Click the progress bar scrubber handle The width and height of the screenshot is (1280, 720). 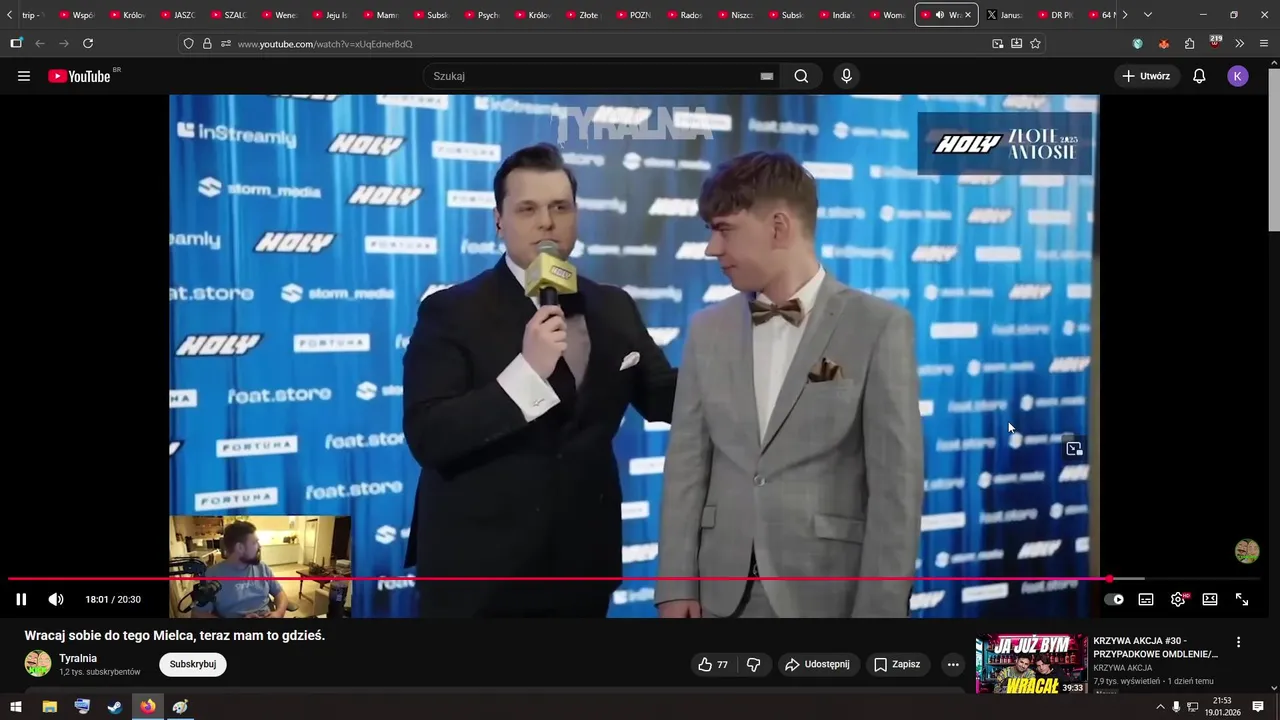(1109, 579)
